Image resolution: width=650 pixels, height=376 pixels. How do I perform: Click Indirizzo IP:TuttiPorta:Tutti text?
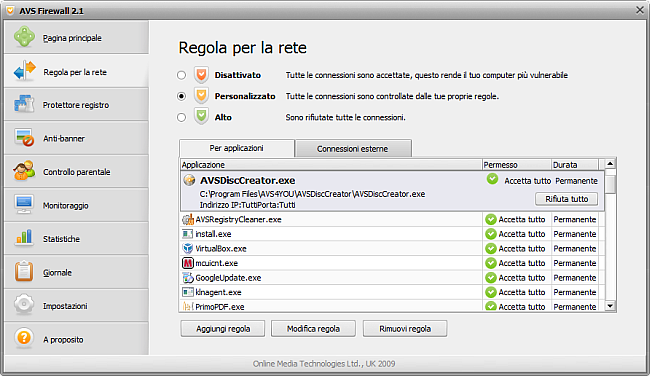(247, 205)
